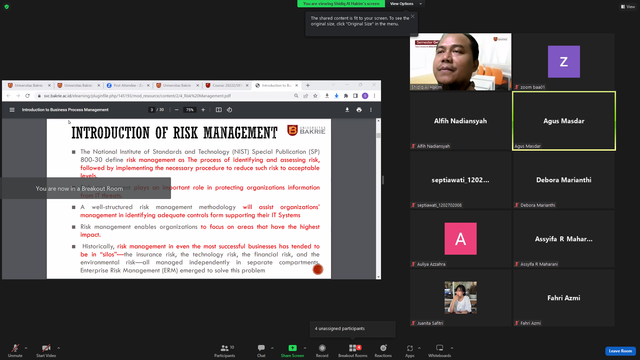
Task: Open the Participants panel
Action: 225,350
